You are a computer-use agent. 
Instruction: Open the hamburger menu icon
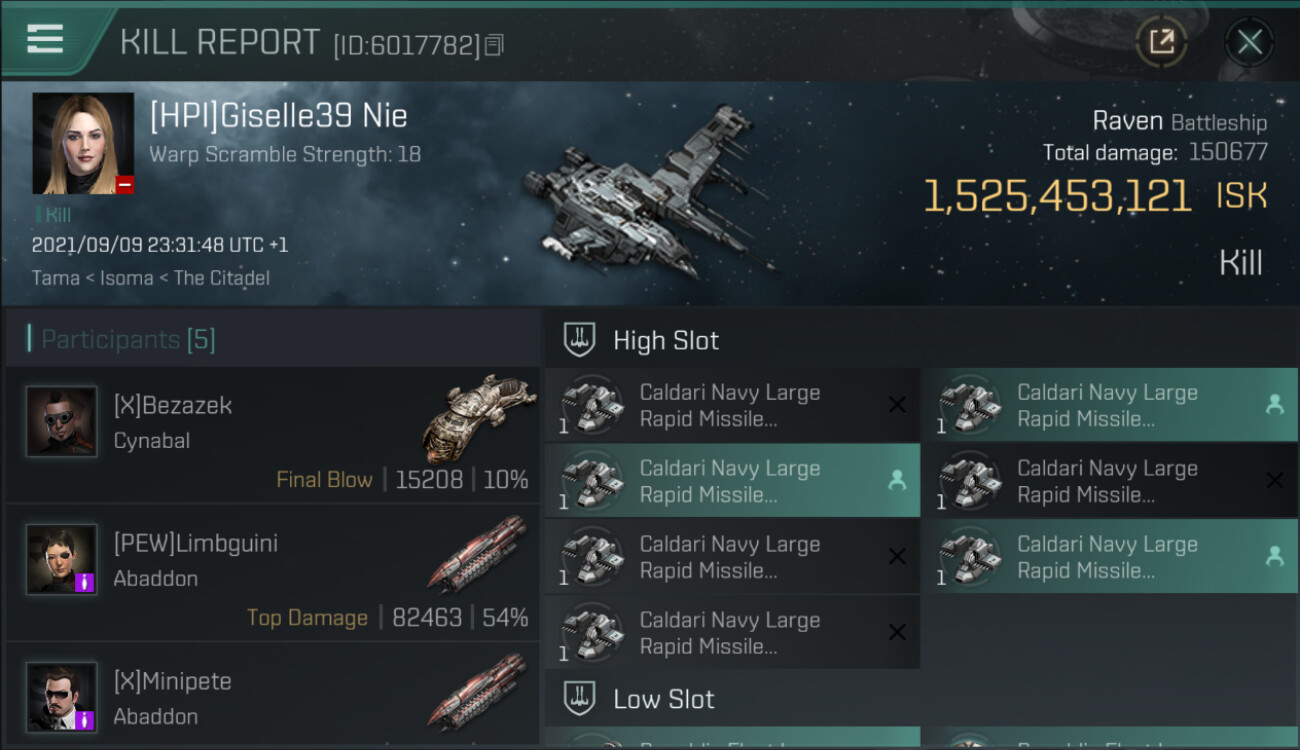click(45, 40)
